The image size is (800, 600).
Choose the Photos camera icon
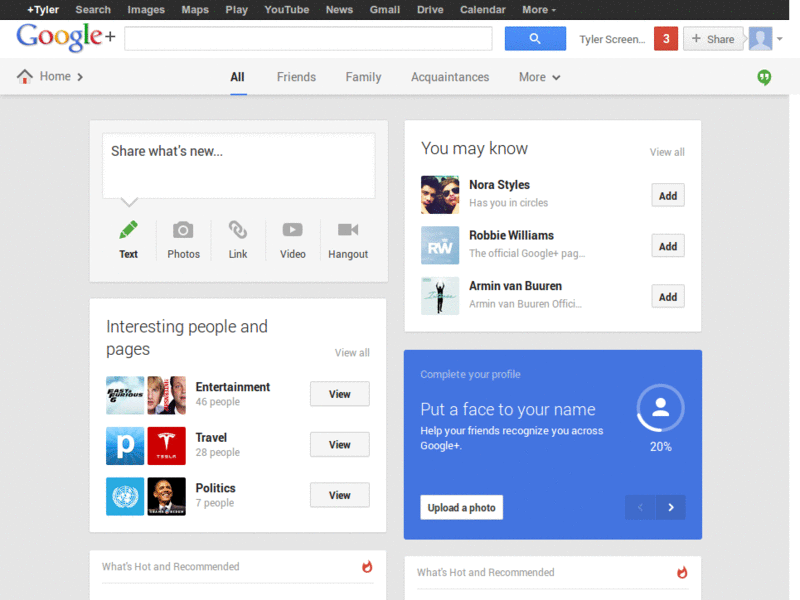pyautogui.click(x=183, y=230)
